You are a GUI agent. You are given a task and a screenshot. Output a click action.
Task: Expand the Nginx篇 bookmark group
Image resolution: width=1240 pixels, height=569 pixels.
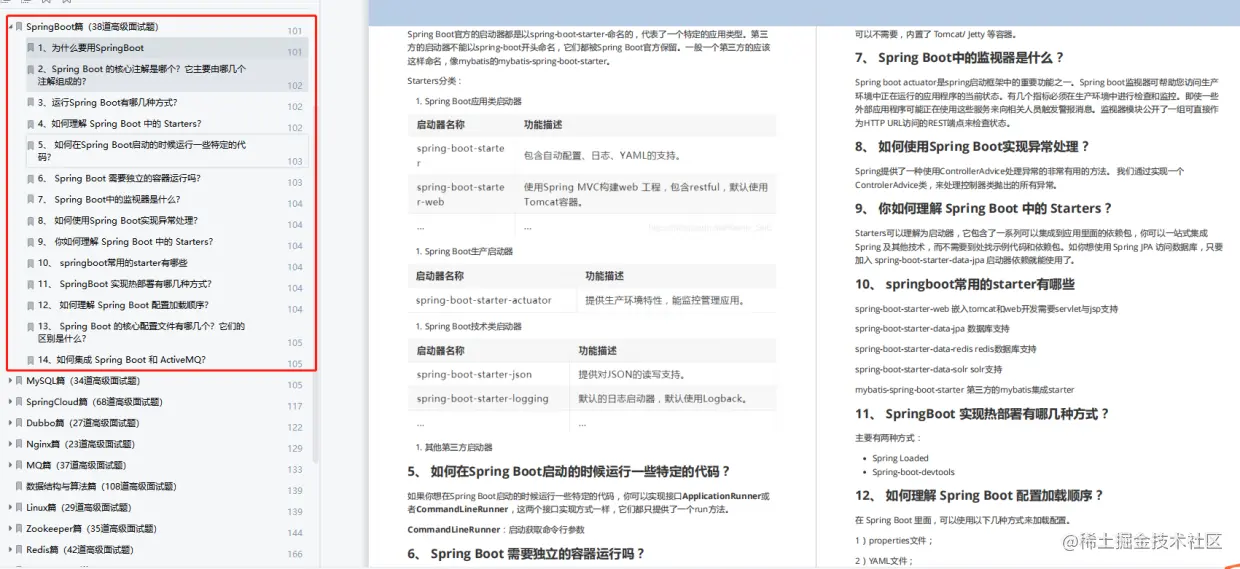tap(10, 444)
